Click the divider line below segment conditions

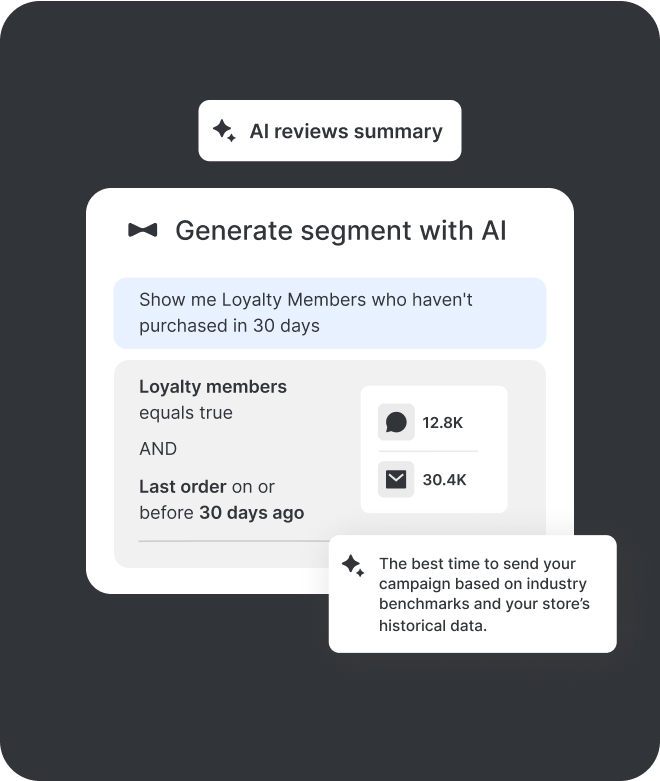(x=230, y=541)
